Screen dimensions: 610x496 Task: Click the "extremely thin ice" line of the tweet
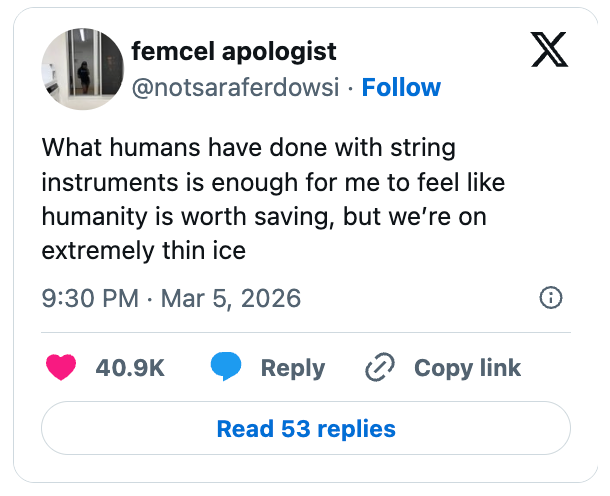tap(143, 251)
